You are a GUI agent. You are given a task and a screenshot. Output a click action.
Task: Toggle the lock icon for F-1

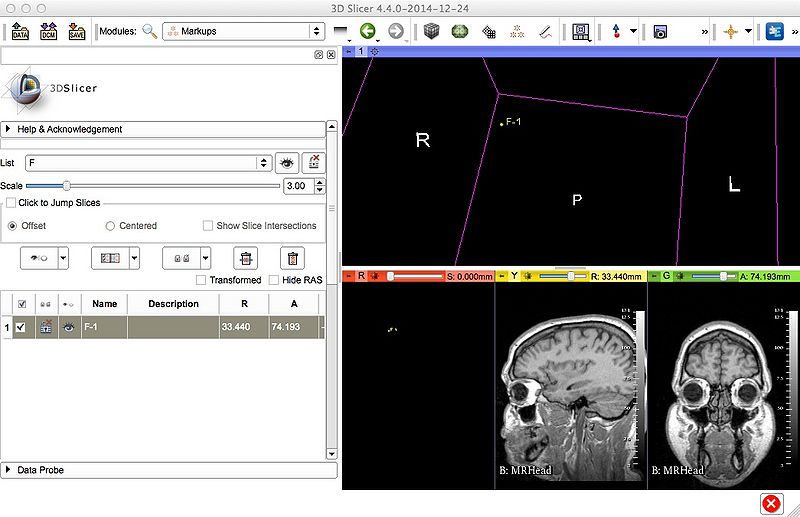(46, 327)
